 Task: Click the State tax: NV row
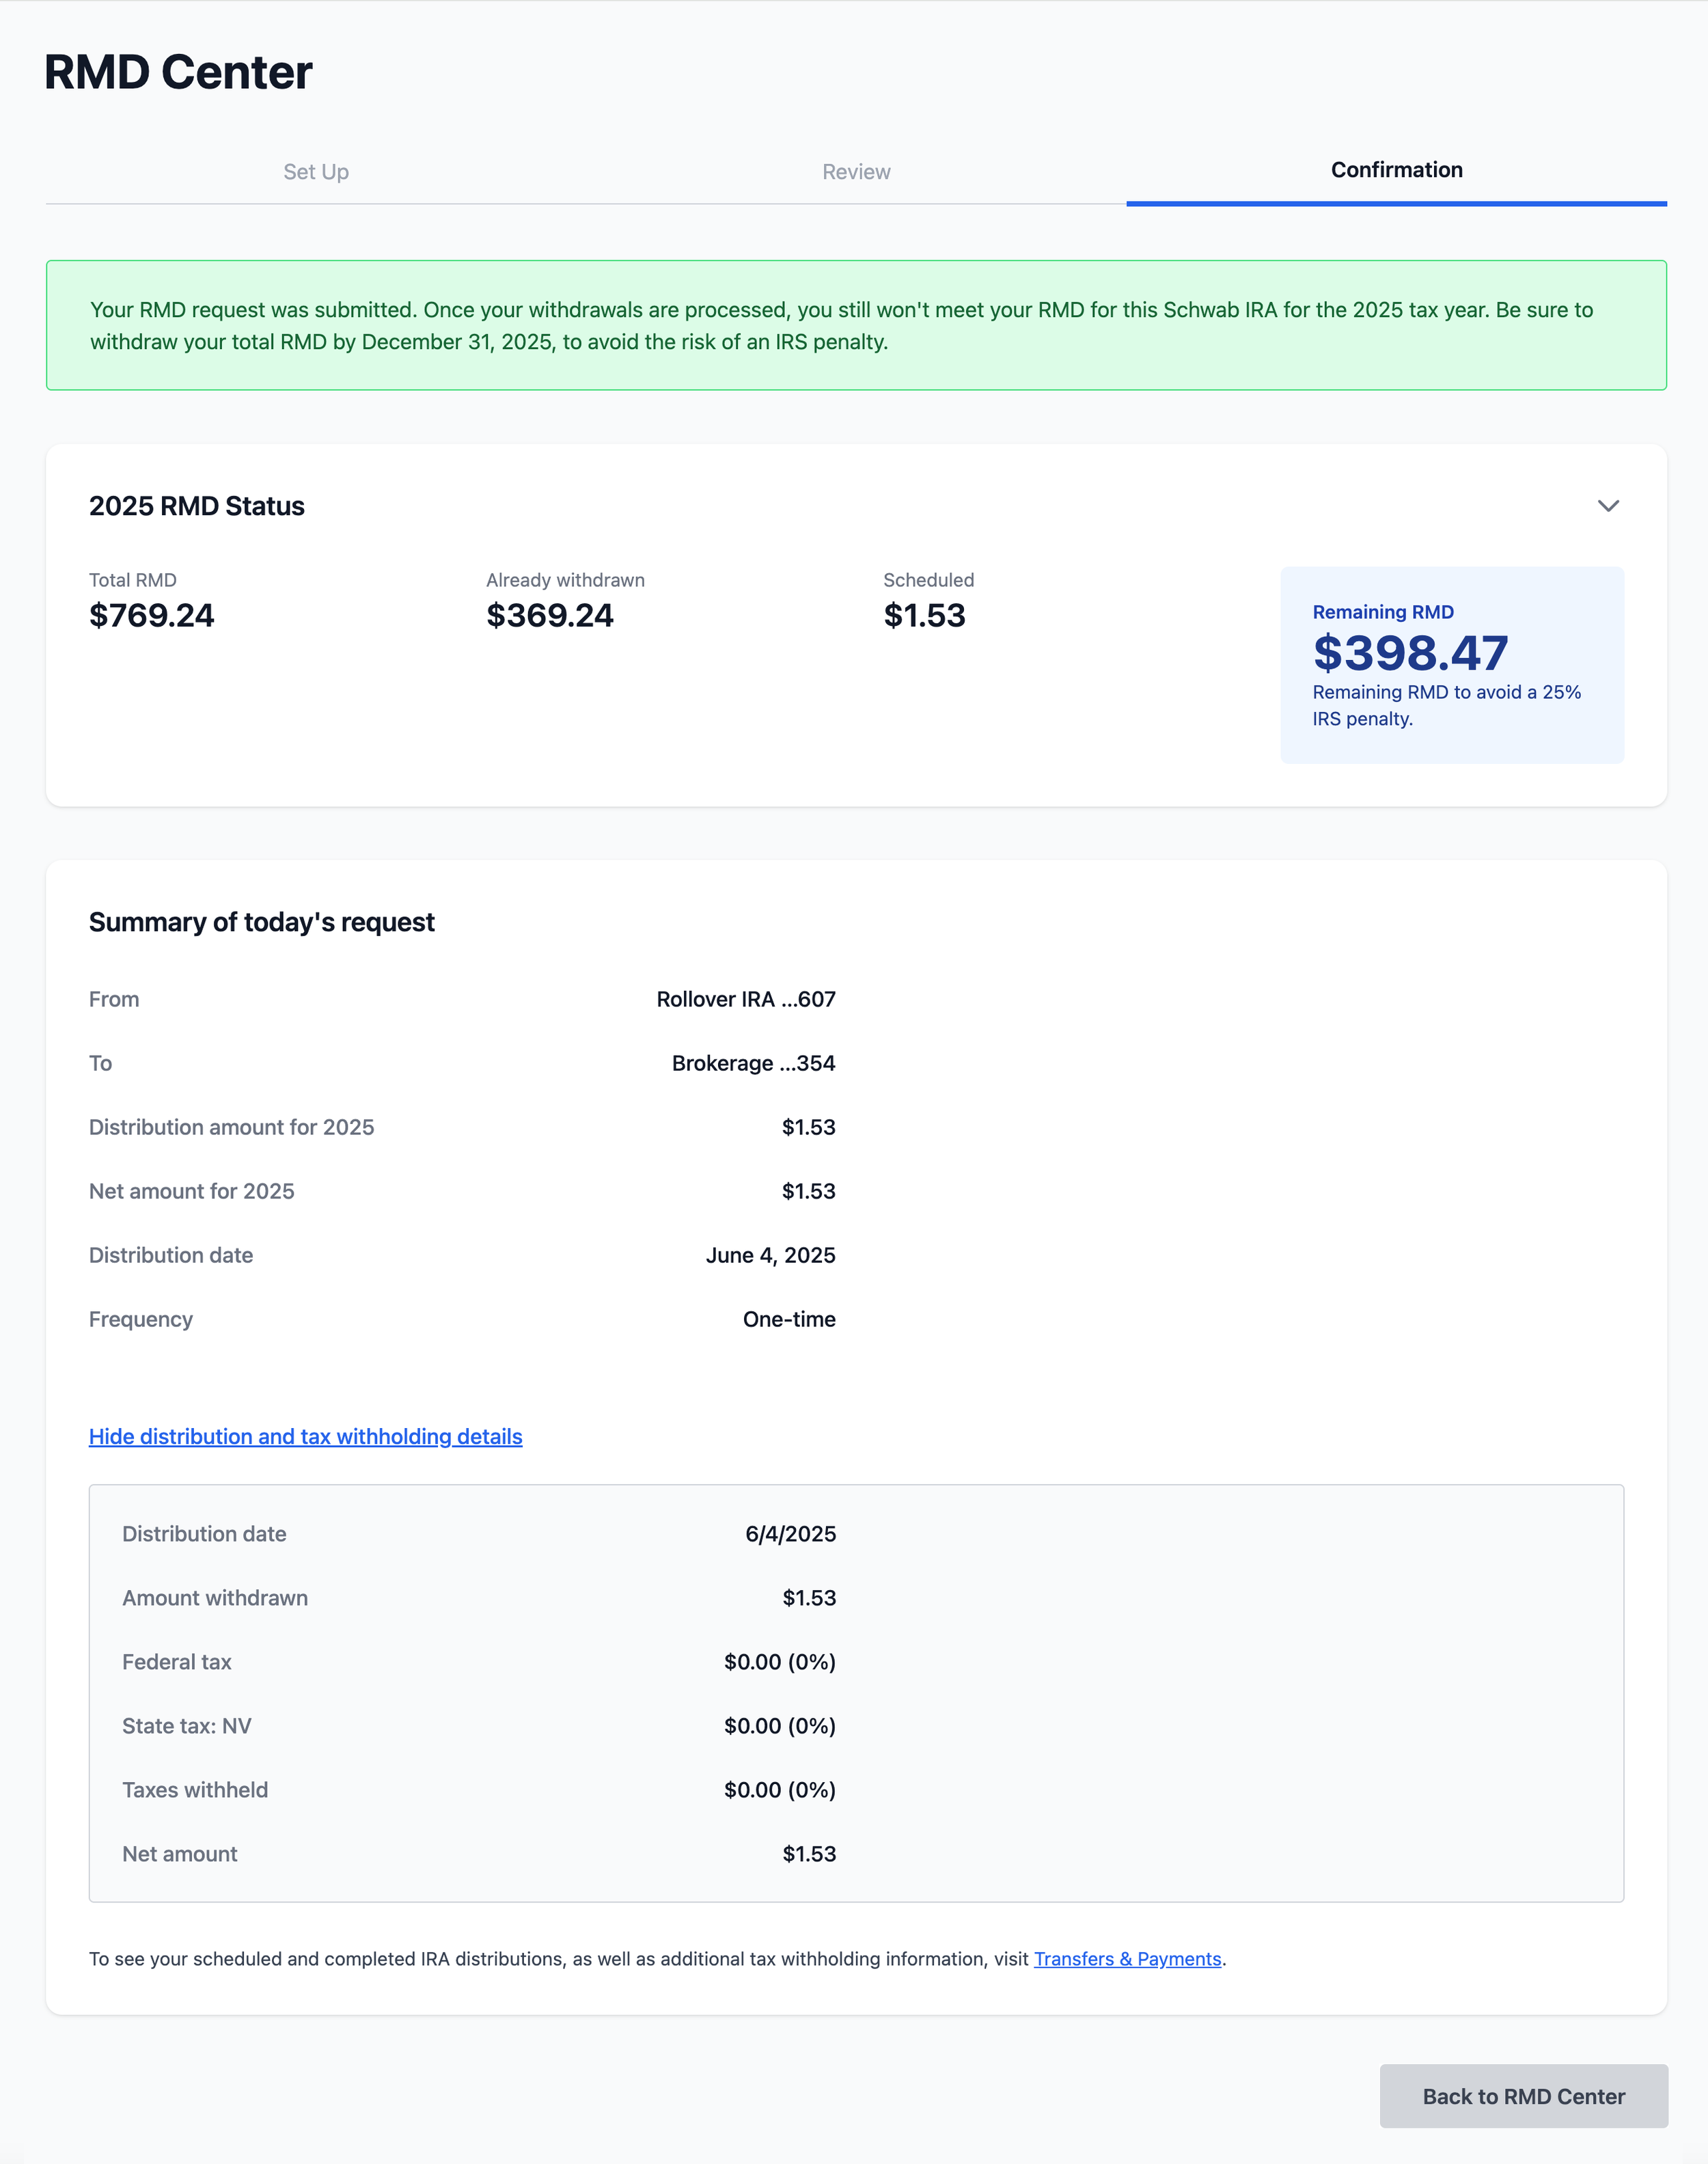point(479,1726)
